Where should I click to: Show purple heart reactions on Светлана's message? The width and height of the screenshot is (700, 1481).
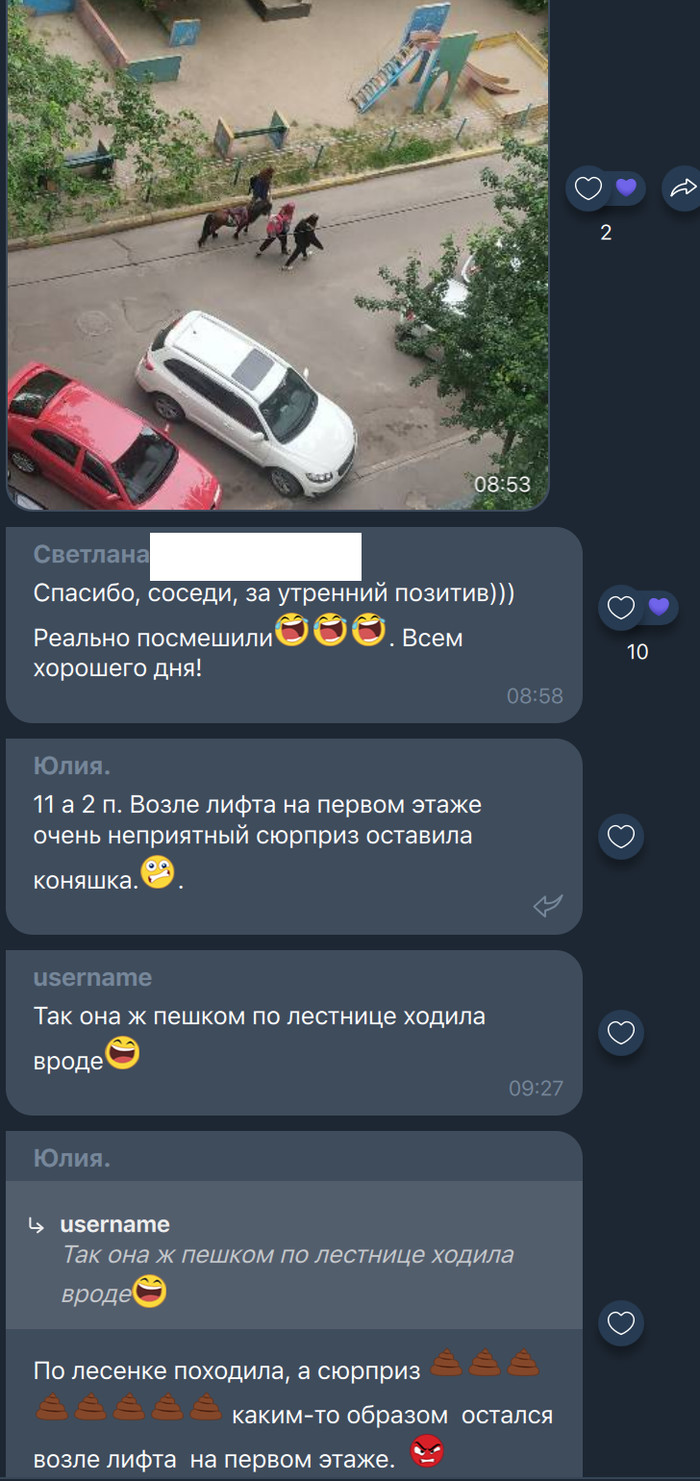pyautogui.click(x=659, y=607)
